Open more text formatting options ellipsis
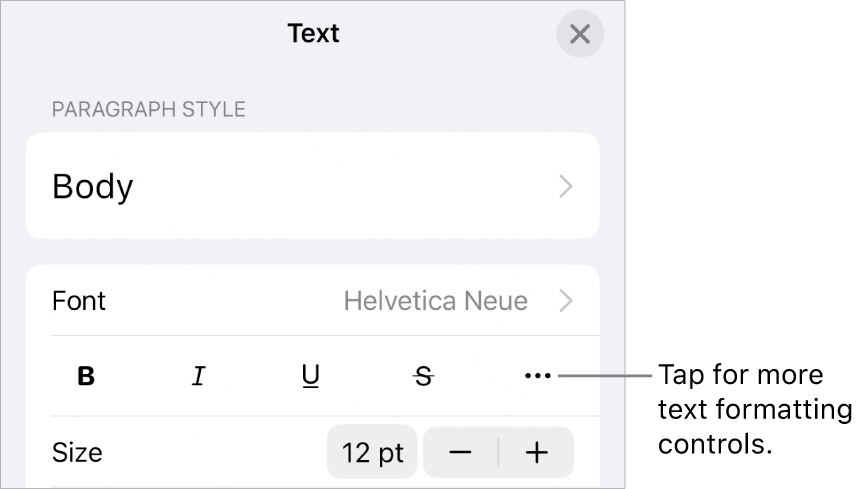Screen dimensions: 860x489 pyautogui.click(x=537, y=377)
